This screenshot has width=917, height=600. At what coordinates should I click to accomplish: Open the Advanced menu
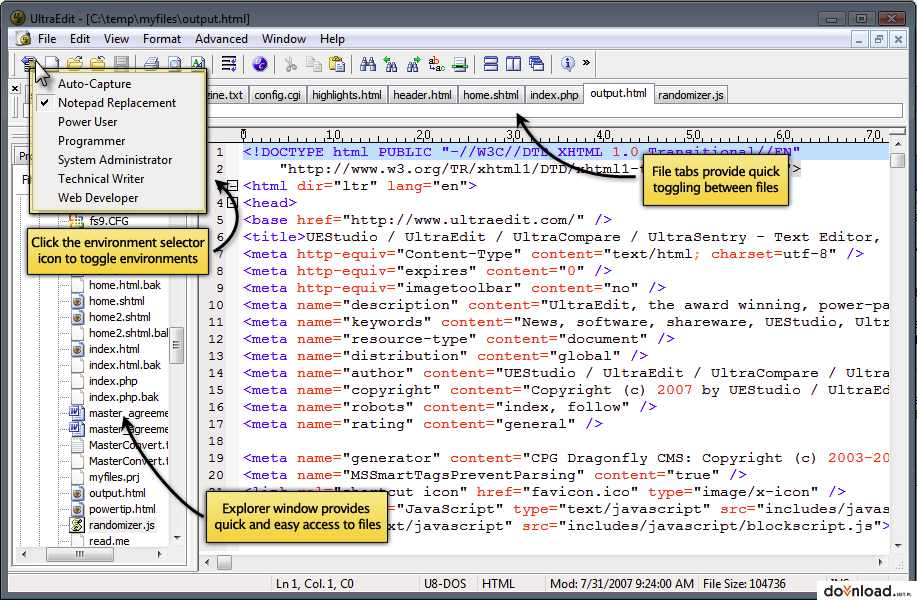click(221, 39)
